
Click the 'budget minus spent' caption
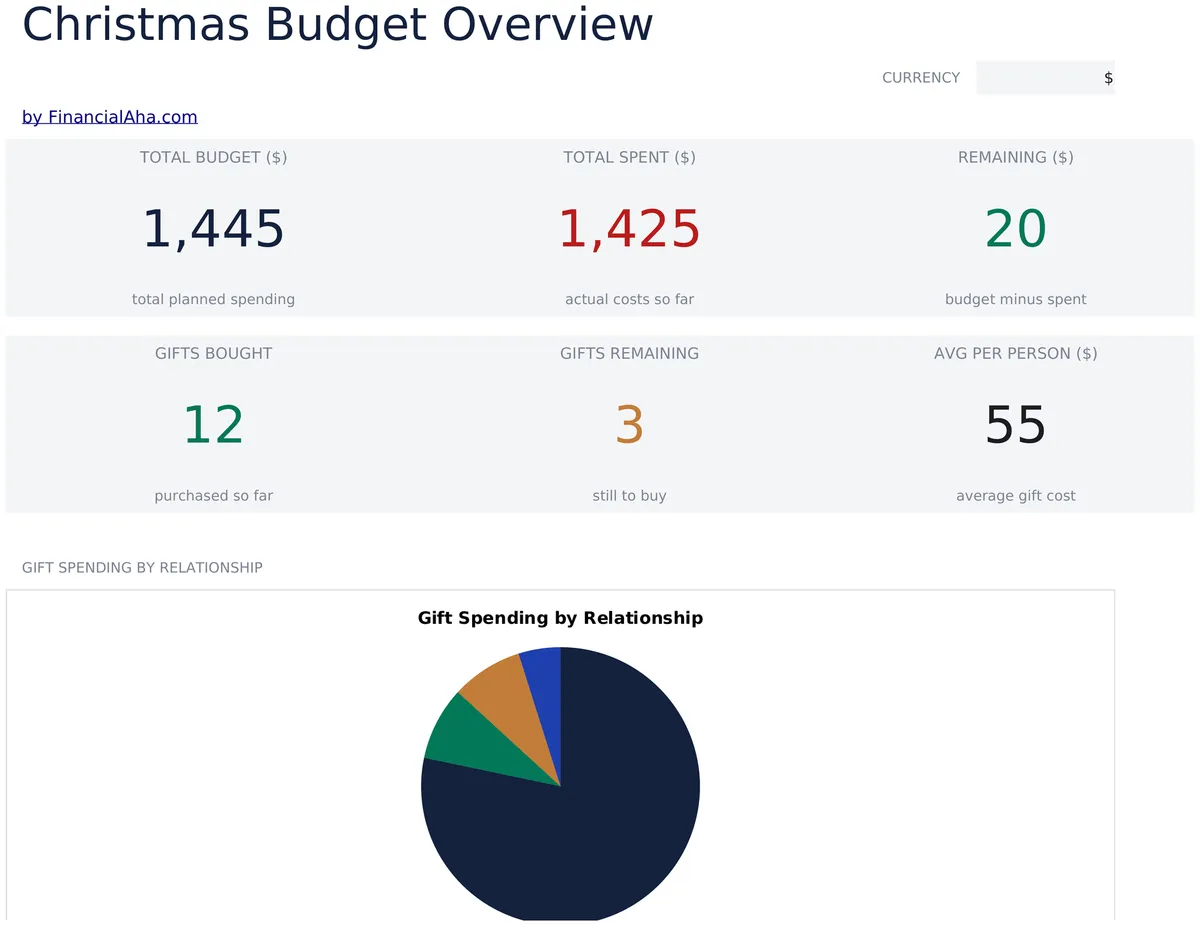(1016, 299)
